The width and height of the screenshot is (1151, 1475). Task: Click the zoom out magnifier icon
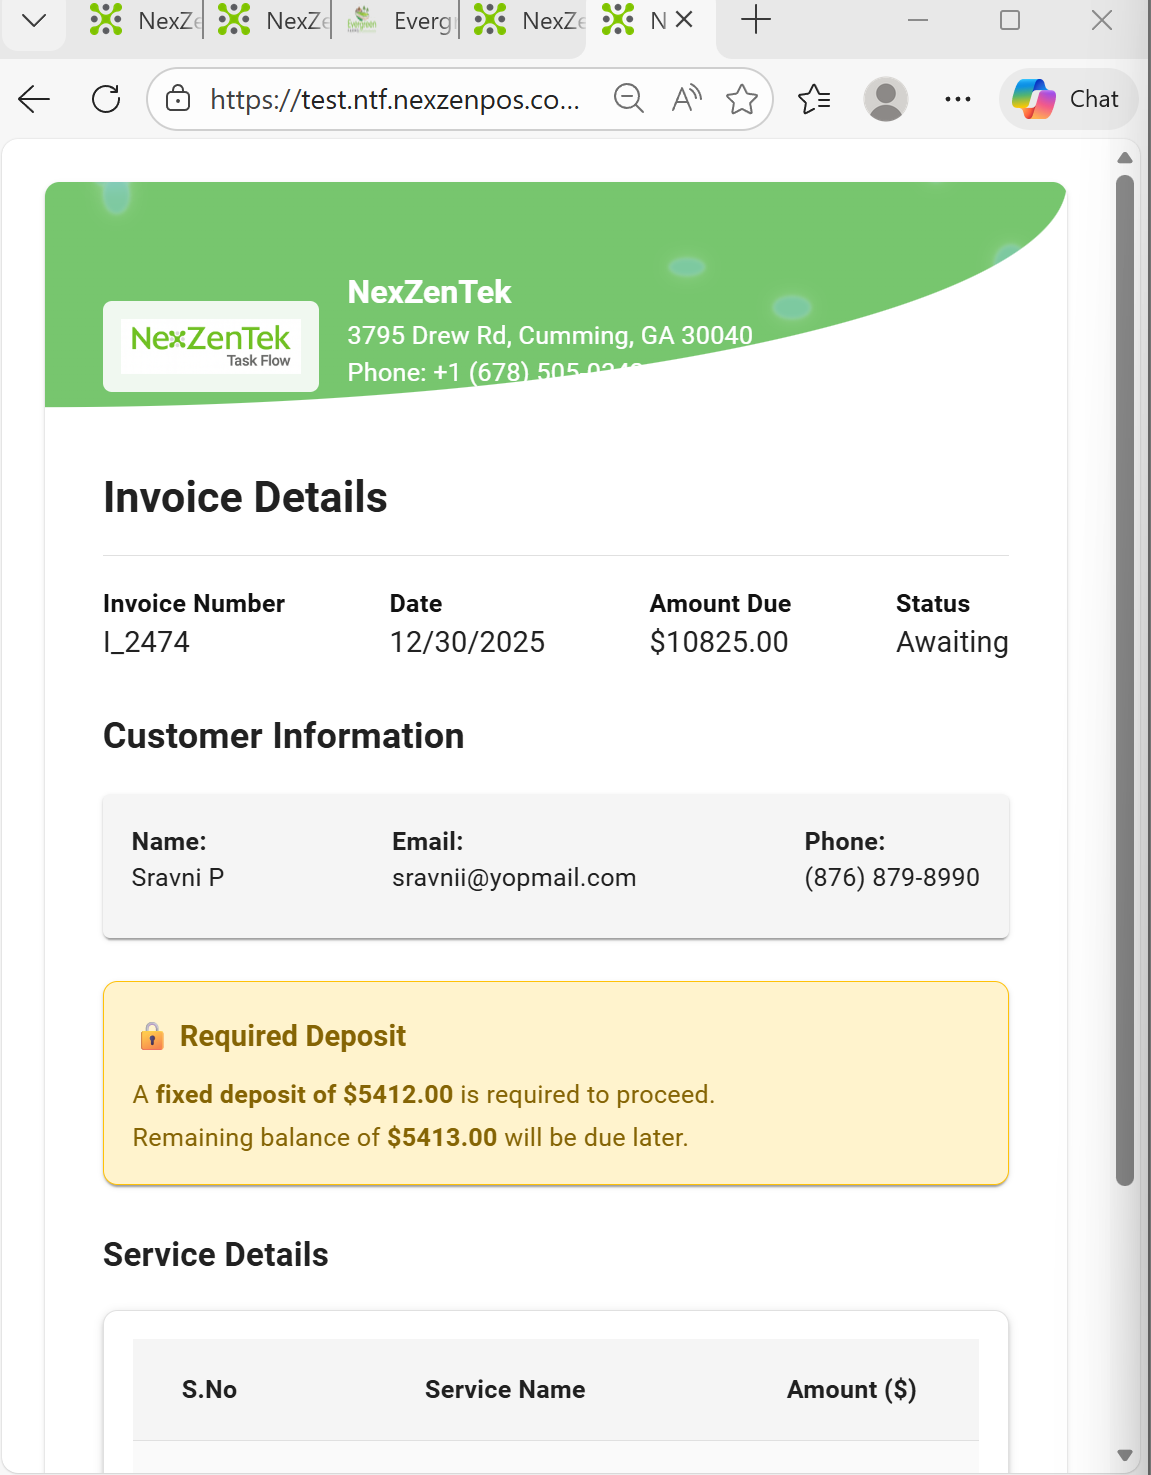[628, 99]
